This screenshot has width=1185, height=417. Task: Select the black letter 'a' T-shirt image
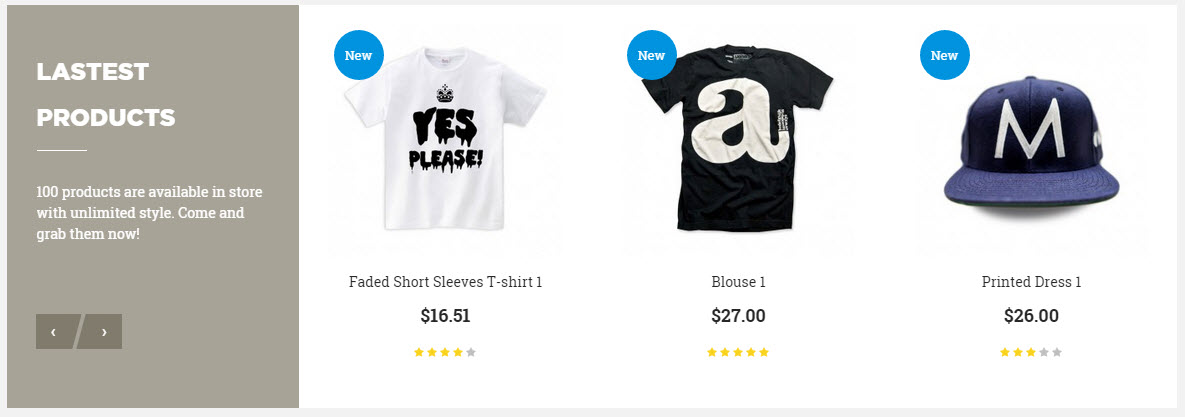738,140
